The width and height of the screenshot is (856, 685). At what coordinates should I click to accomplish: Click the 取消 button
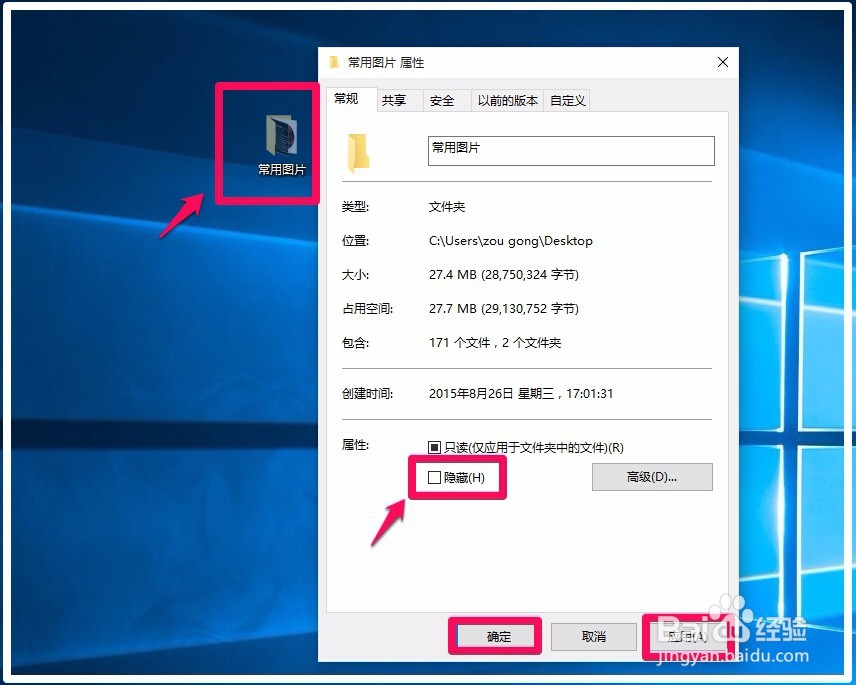[x=593, y=636]
